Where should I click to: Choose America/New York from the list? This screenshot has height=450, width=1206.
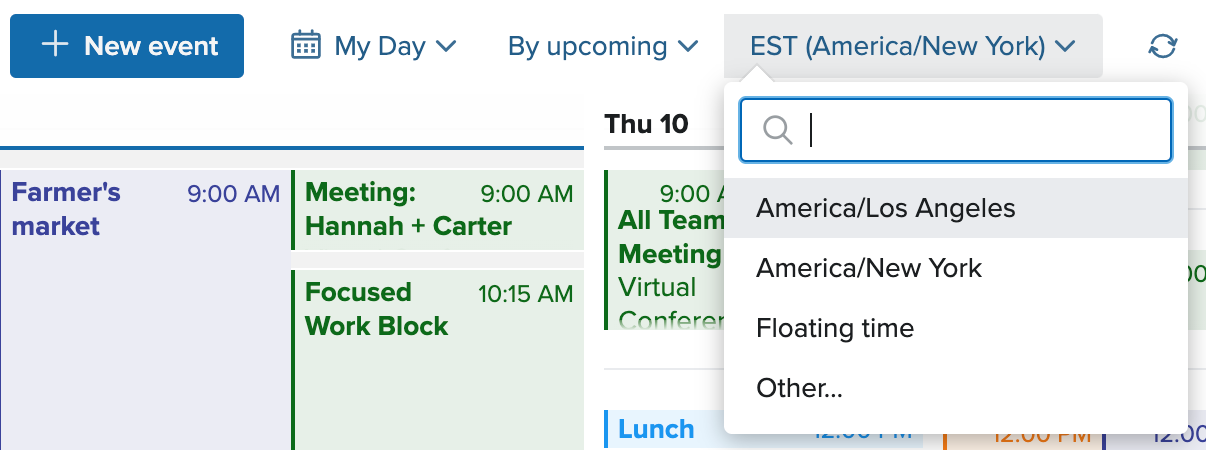(956, 268)
